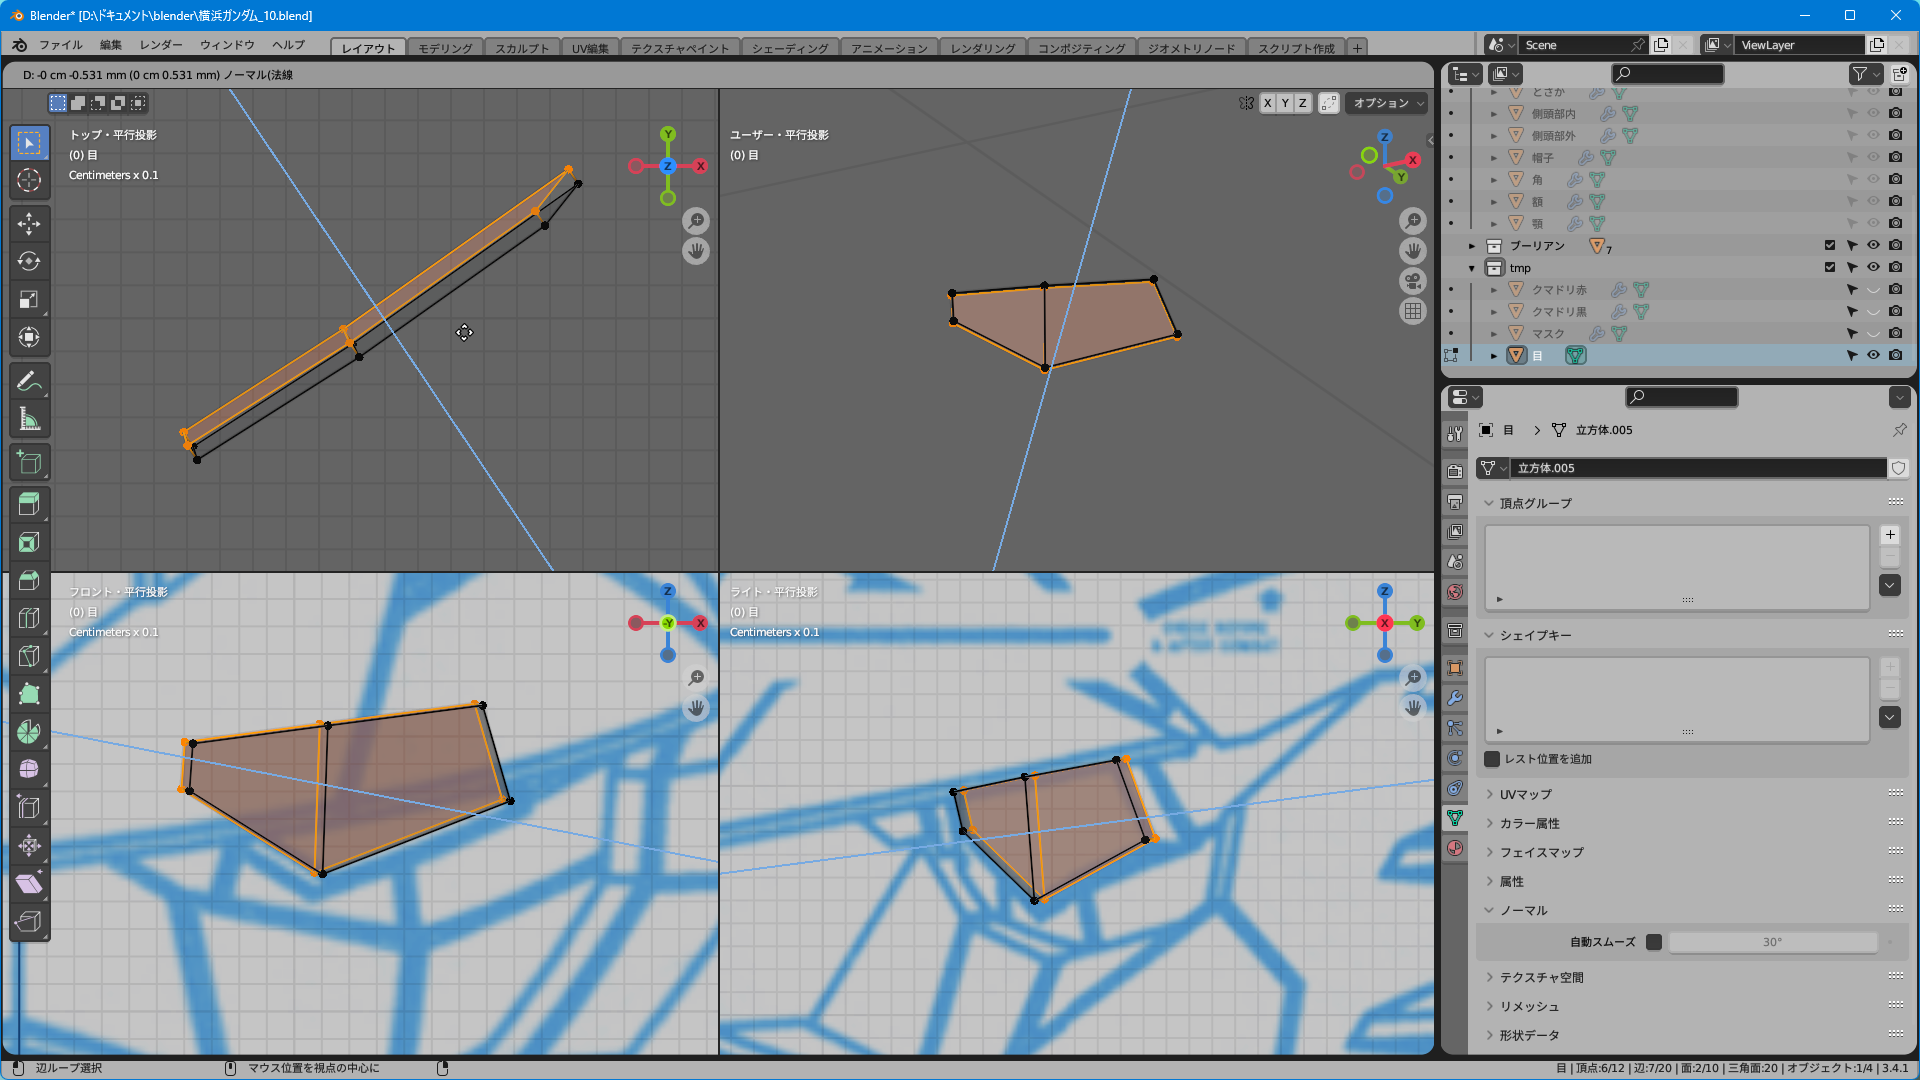The height and width of the screenshot is (1080, 1920).
Task: Open the オプション dropdown in viewport header
Action: 1388,103
